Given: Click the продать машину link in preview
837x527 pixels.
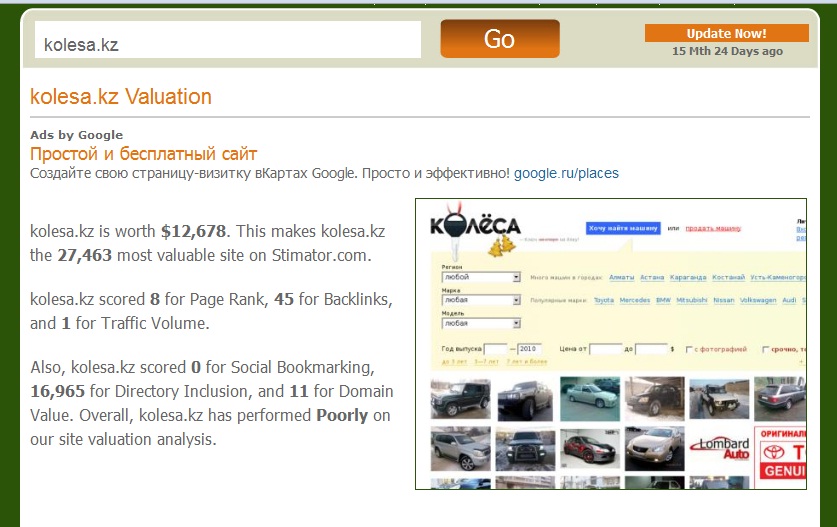Looking at the screenshot, I should 713,228.
